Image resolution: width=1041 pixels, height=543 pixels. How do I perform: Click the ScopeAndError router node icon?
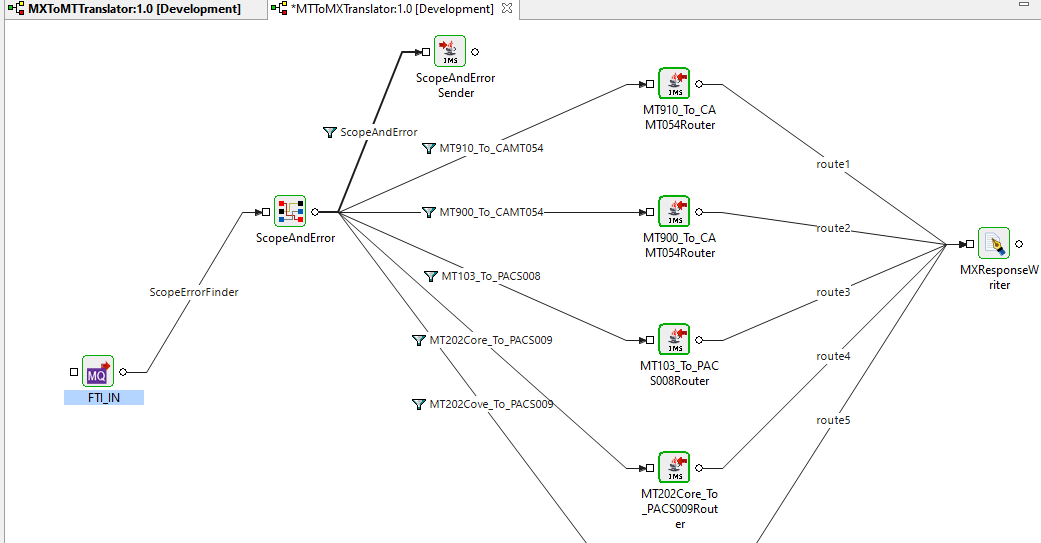pyautogui.click(x=290, y=212)
